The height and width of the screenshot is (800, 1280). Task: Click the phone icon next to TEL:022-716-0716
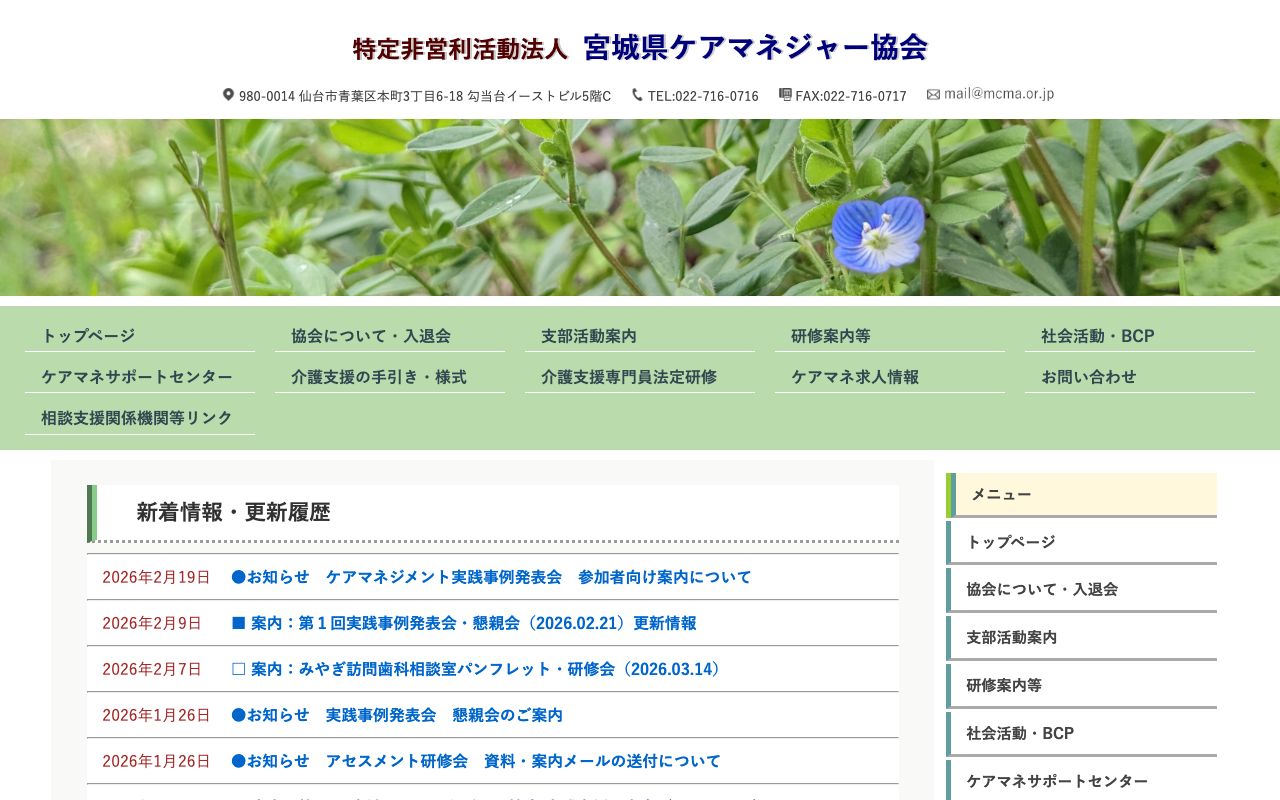coord(636,94)
